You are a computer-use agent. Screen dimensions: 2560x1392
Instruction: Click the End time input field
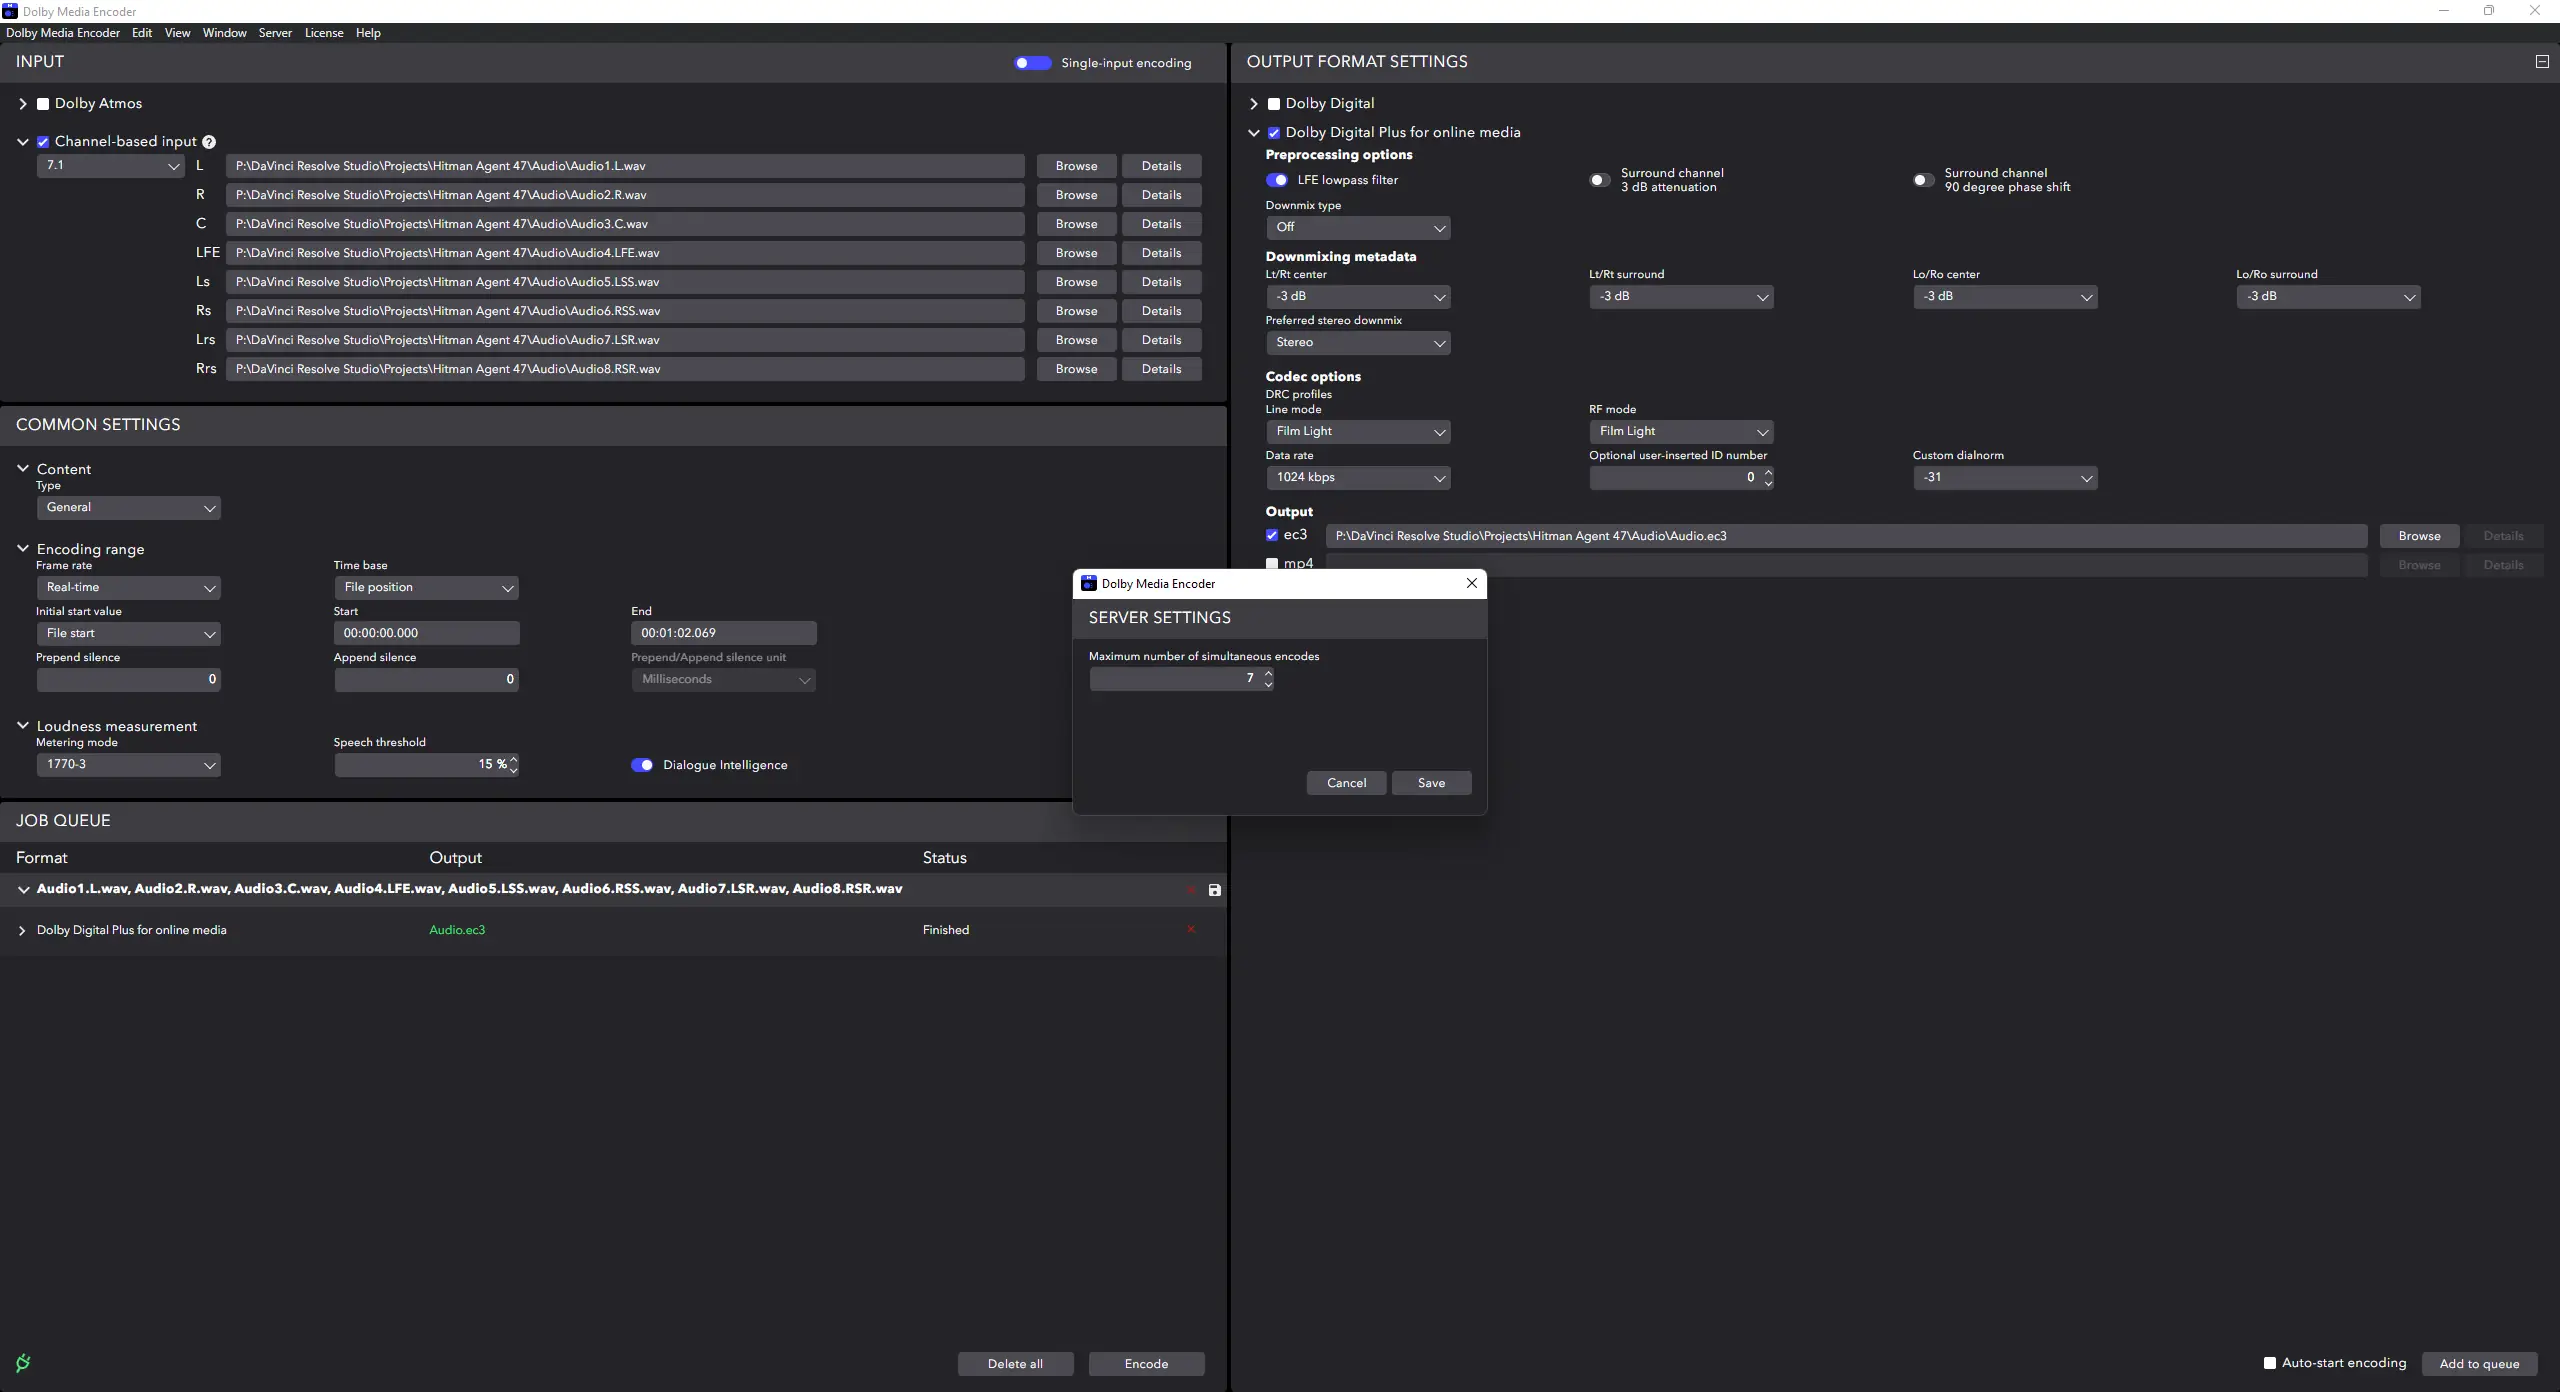click(723, 633)
